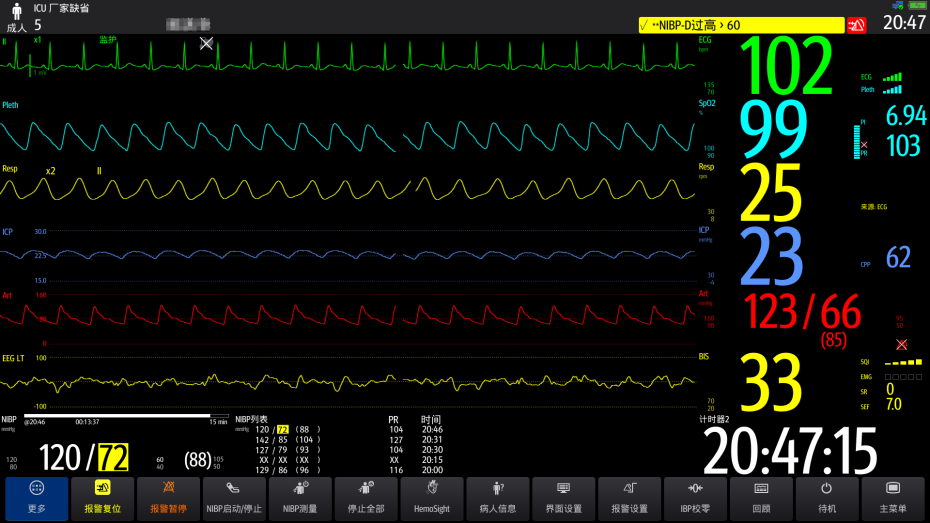Screen dimensions: 930x523
Task: Open 报警设置 alarm setup
Action: click(629, 499)
